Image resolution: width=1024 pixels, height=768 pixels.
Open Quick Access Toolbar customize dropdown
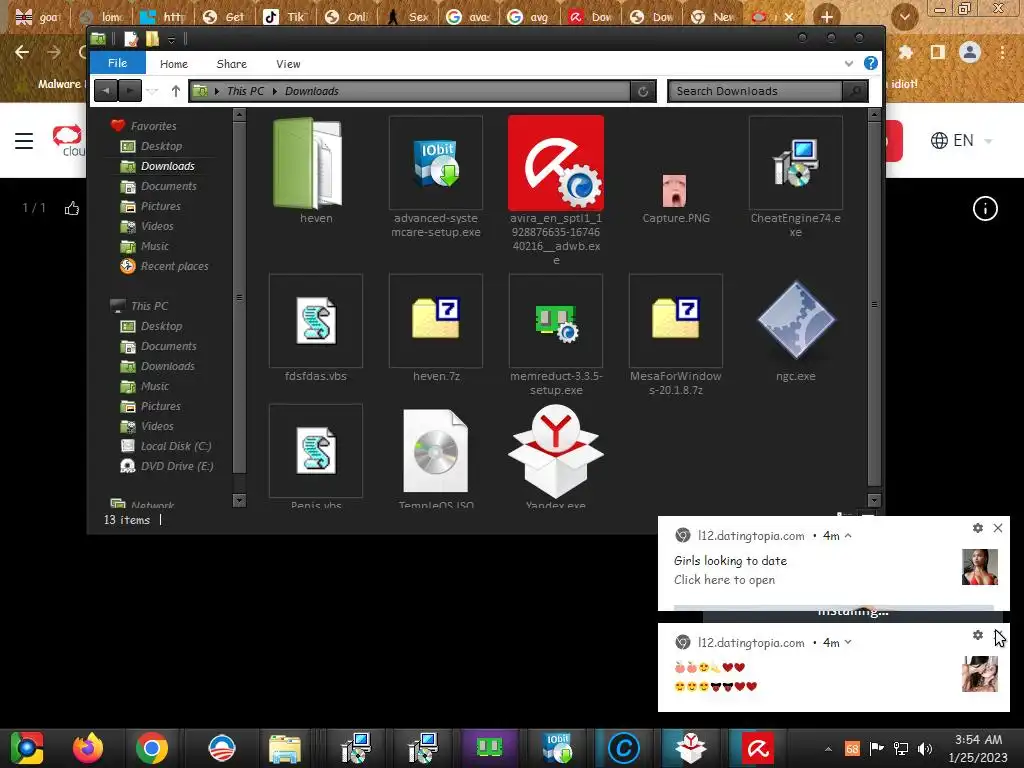[171, 40]
